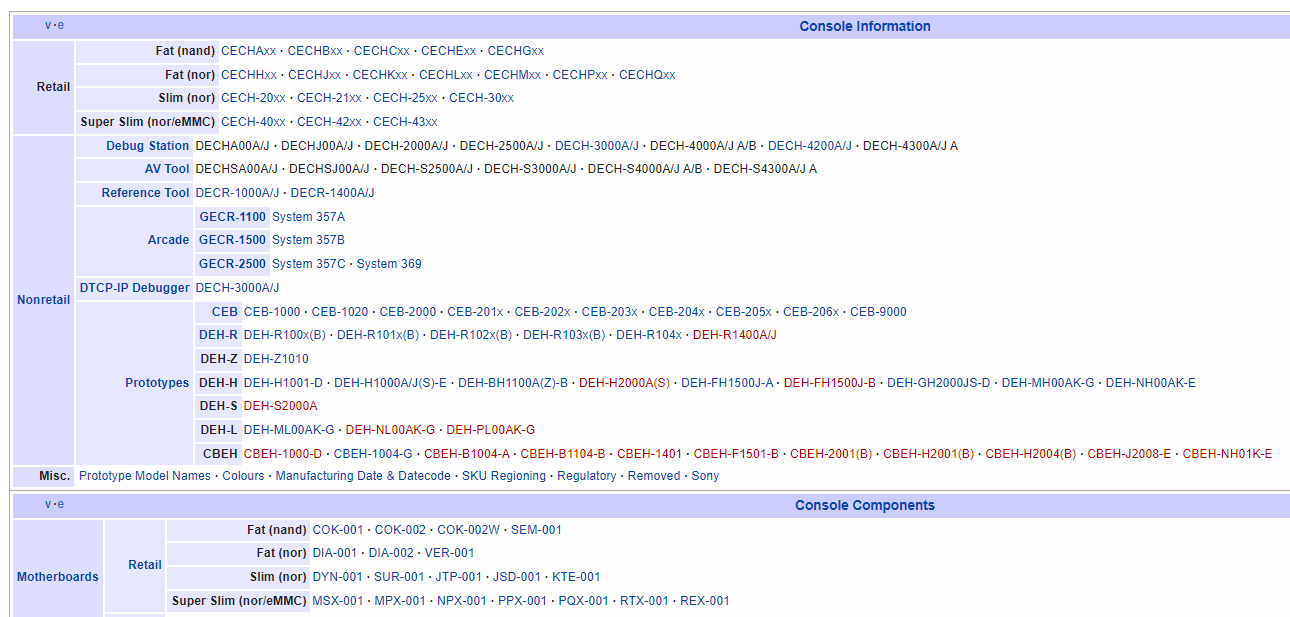Open the System 357A link
This screenshot has width=1290, height=617.
[x=309, y=217]
